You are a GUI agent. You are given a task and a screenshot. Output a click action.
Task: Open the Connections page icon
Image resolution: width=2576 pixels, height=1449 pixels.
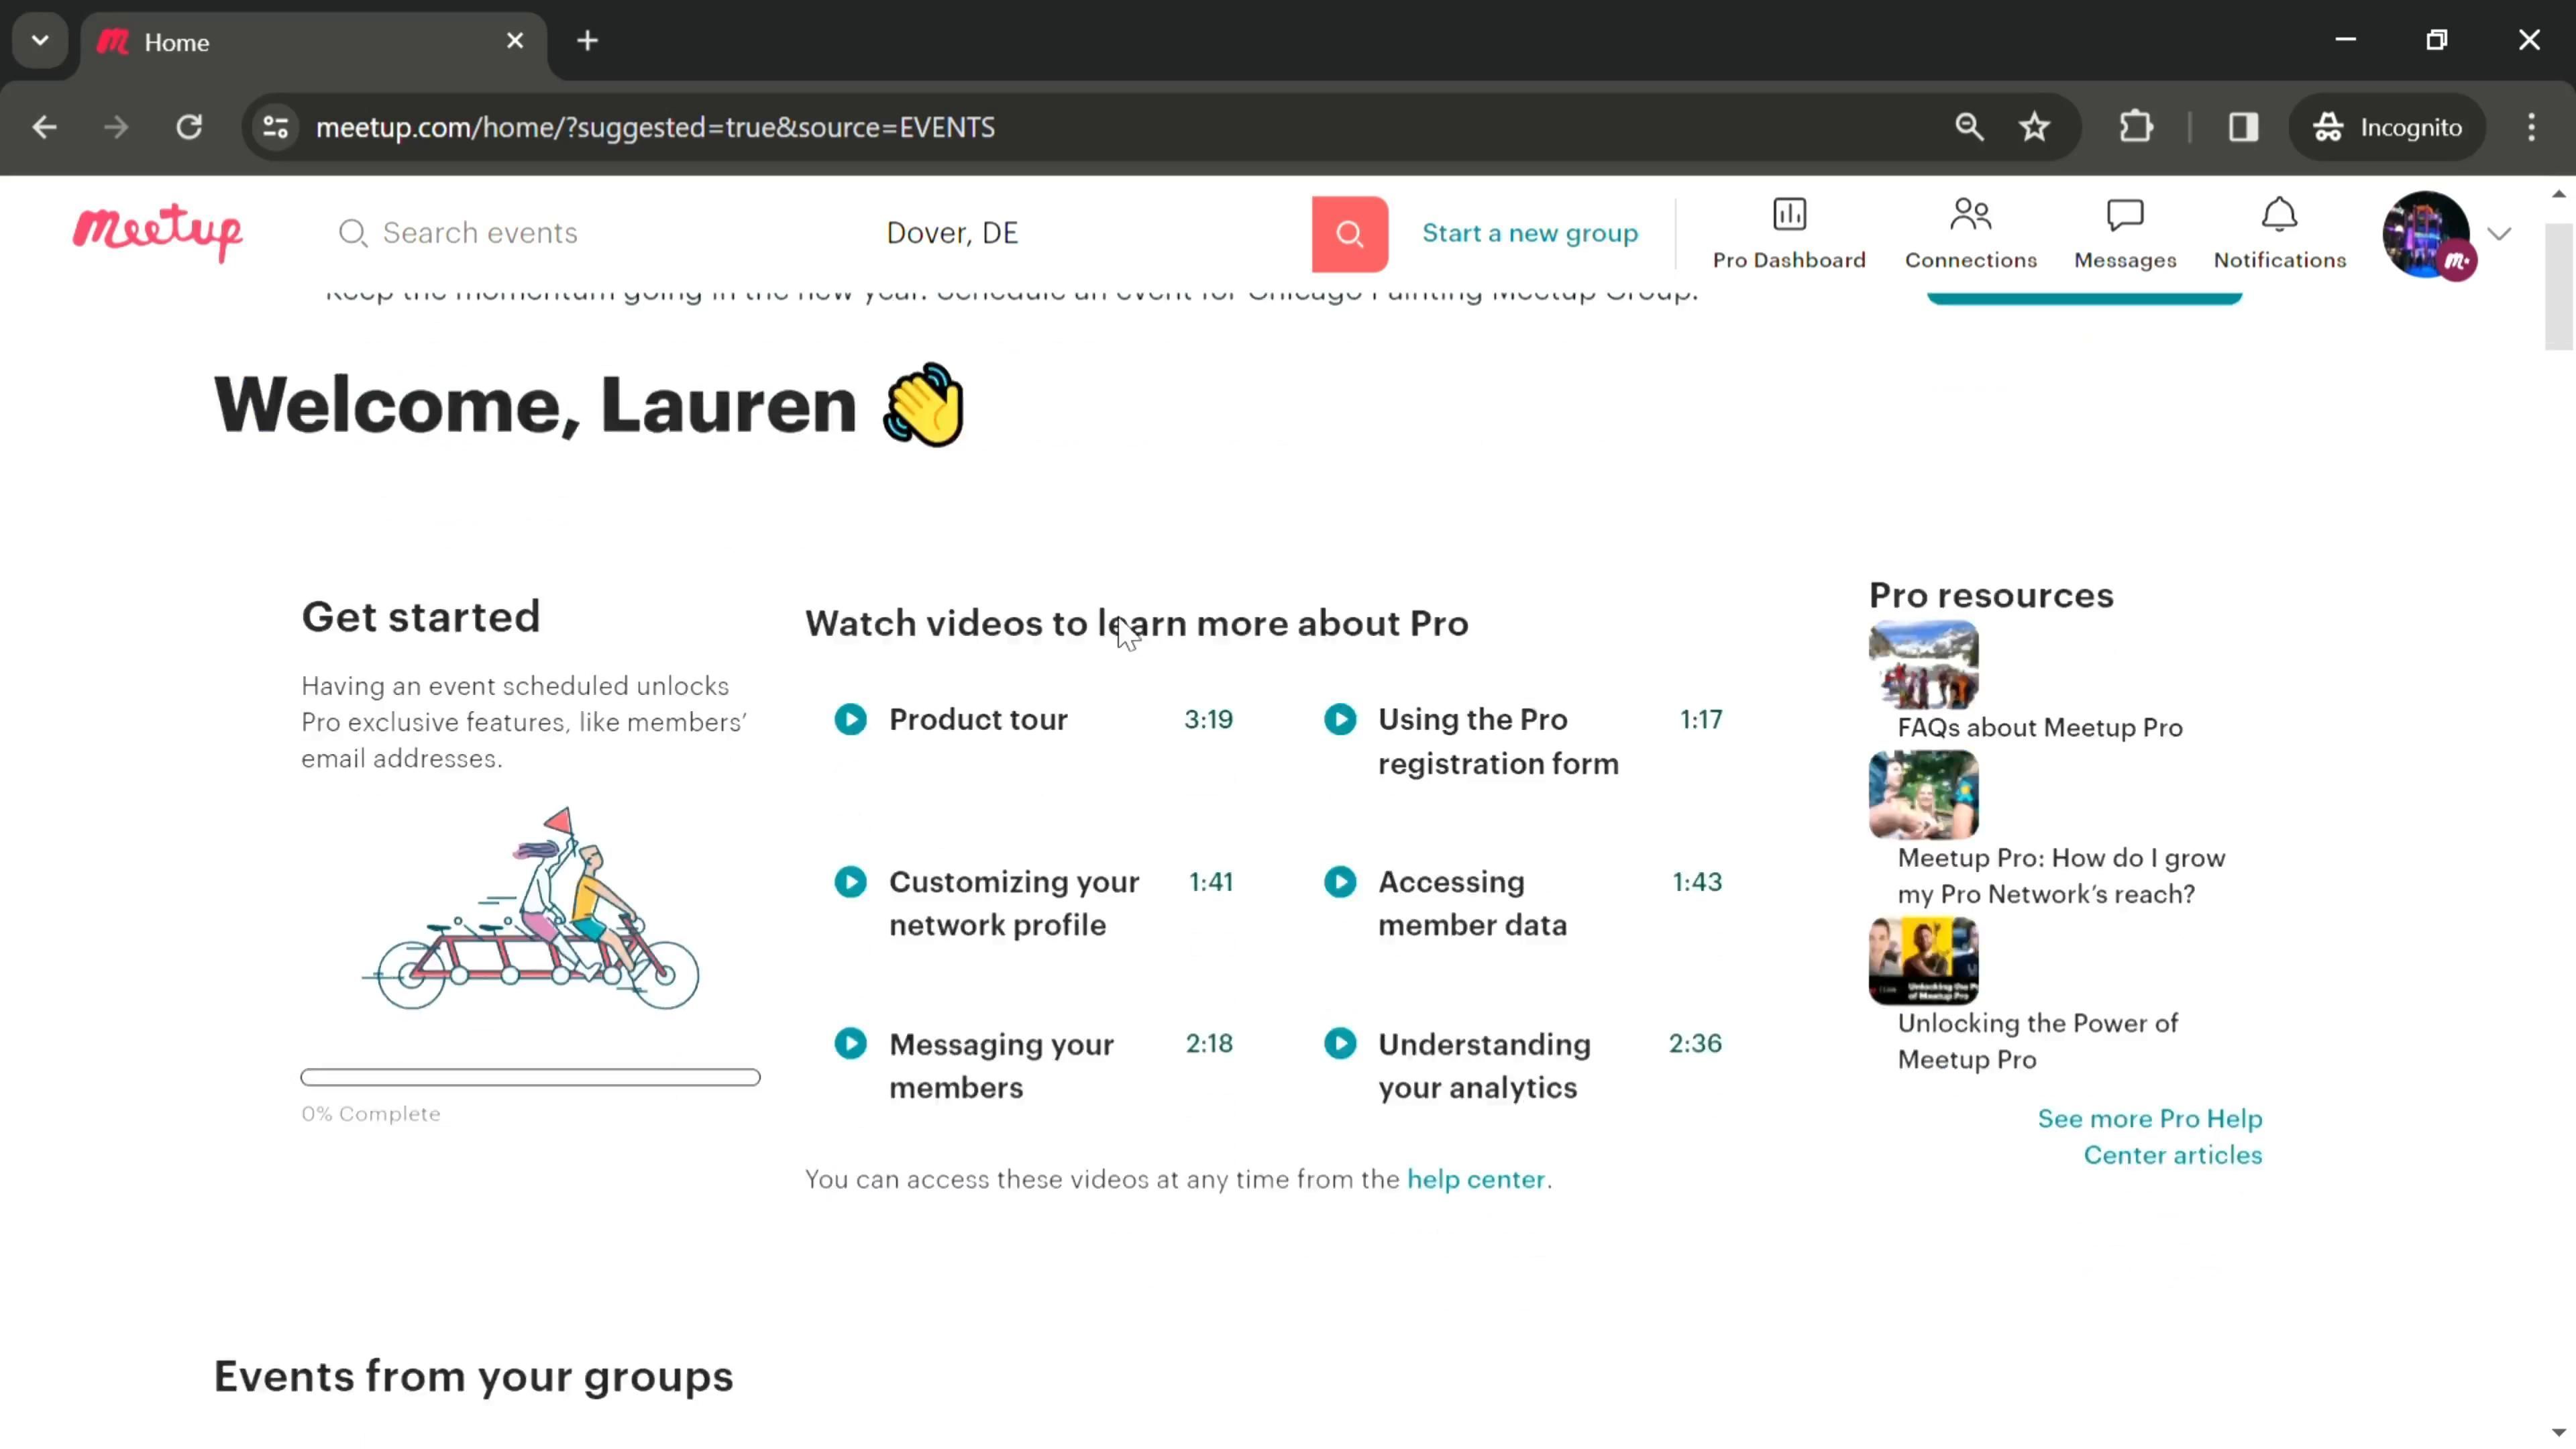pyautogui.click(x=1969, y=215)
